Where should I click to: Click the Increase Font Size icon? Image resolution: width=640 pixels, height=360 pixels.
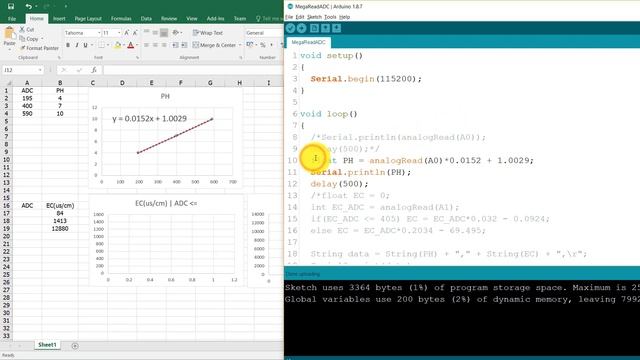[127, 33]
